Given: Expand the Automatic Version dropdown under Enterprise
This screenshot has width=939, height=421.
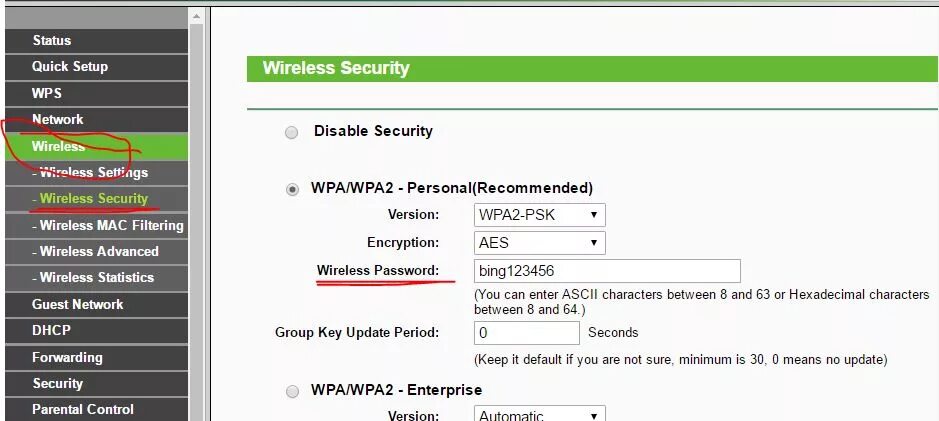Looking at the screenshot, I should click(540, 414).
